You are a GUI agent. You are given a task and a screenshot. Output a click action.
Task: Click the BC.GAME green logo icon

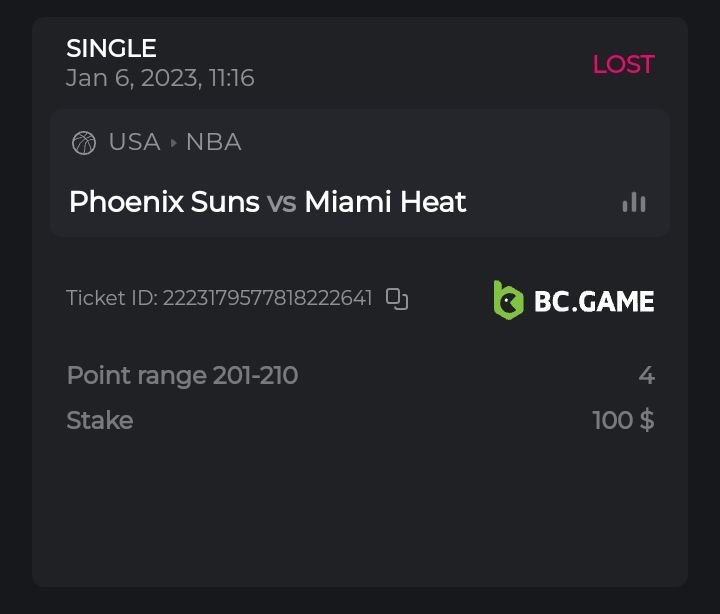[508, 300]
